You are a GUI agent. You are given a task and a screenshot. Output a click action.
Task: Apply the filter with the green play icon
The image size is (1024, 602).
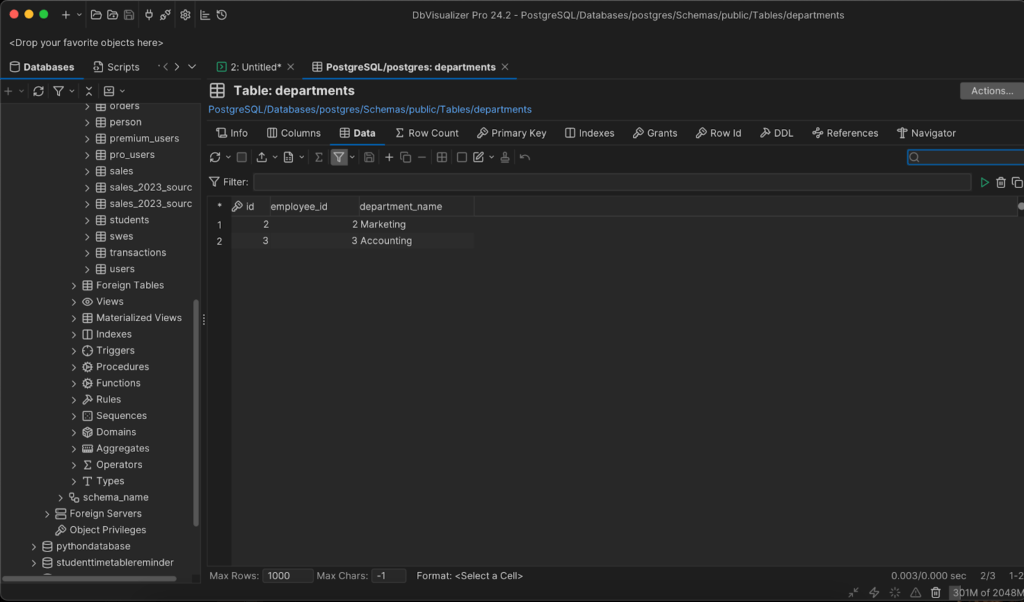[985, 182]
